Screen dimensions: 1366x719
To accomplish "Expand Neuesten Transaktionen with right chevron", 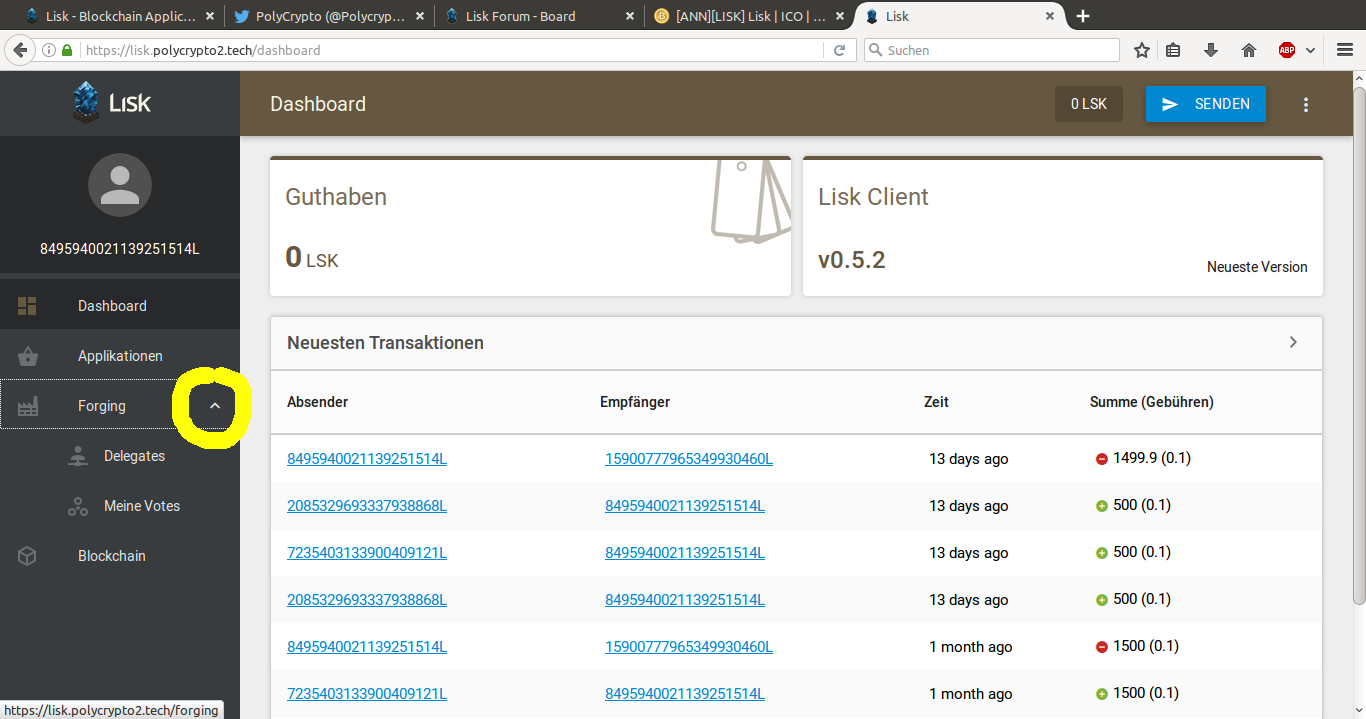I will (1293, 342).
